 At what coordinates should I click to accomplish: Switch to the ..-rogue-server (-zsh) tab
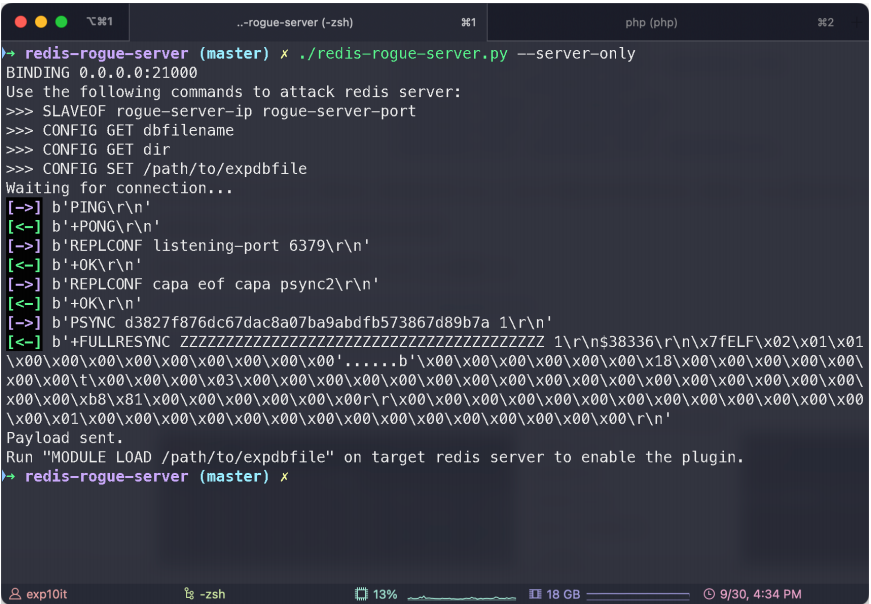pos(308,22)
